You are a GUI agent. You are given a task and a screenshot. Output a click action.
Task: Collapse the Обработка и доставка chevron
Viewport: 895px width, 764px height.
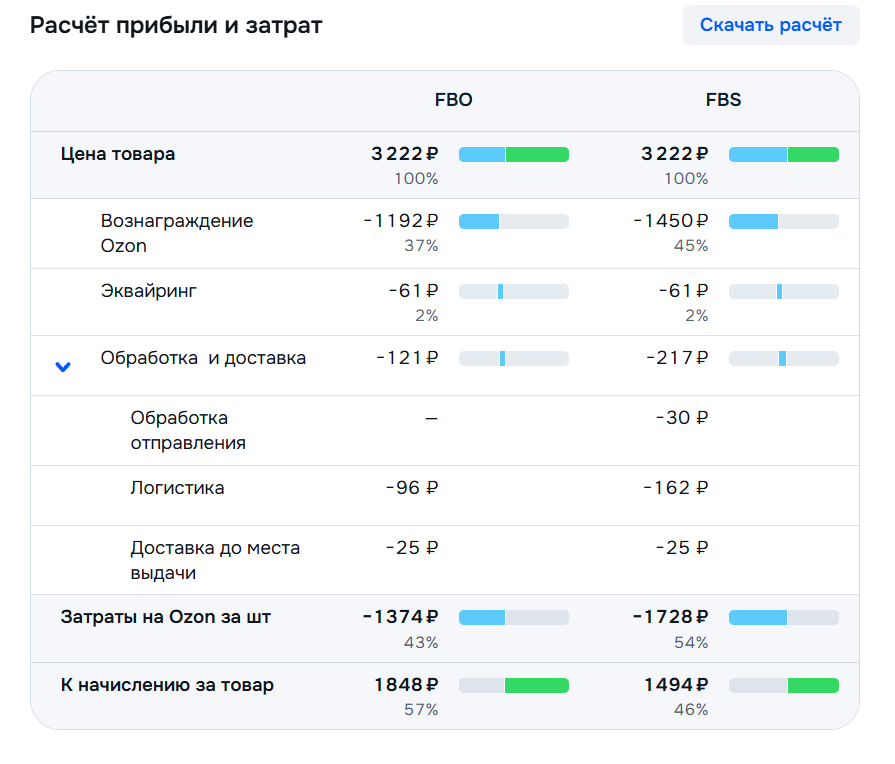pos(63,367)
